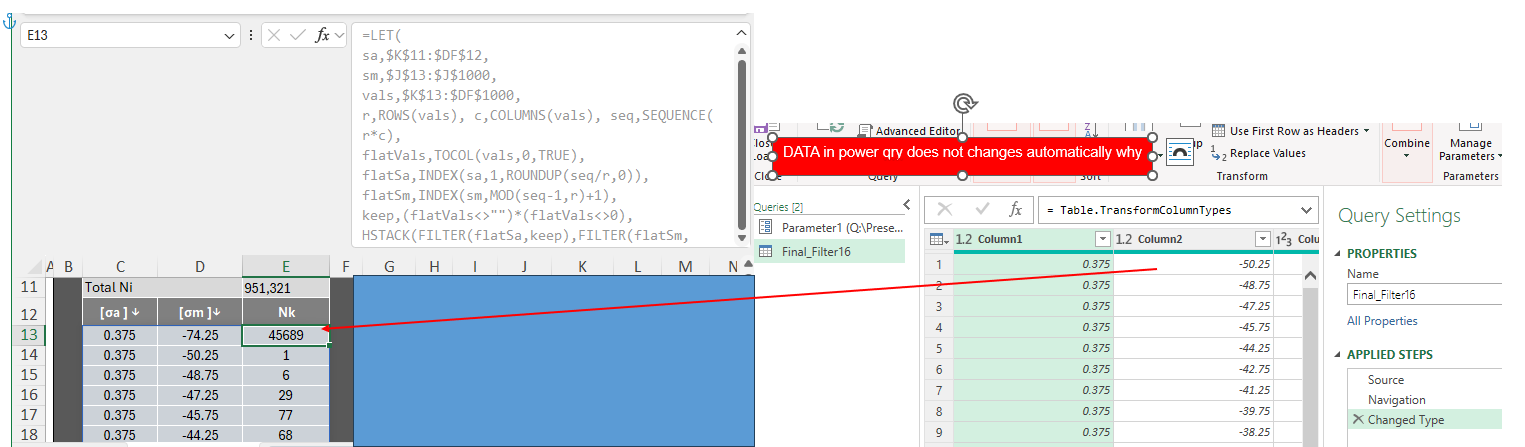Click the X cancel icon in Power Query formula bar

click(945, 210)
